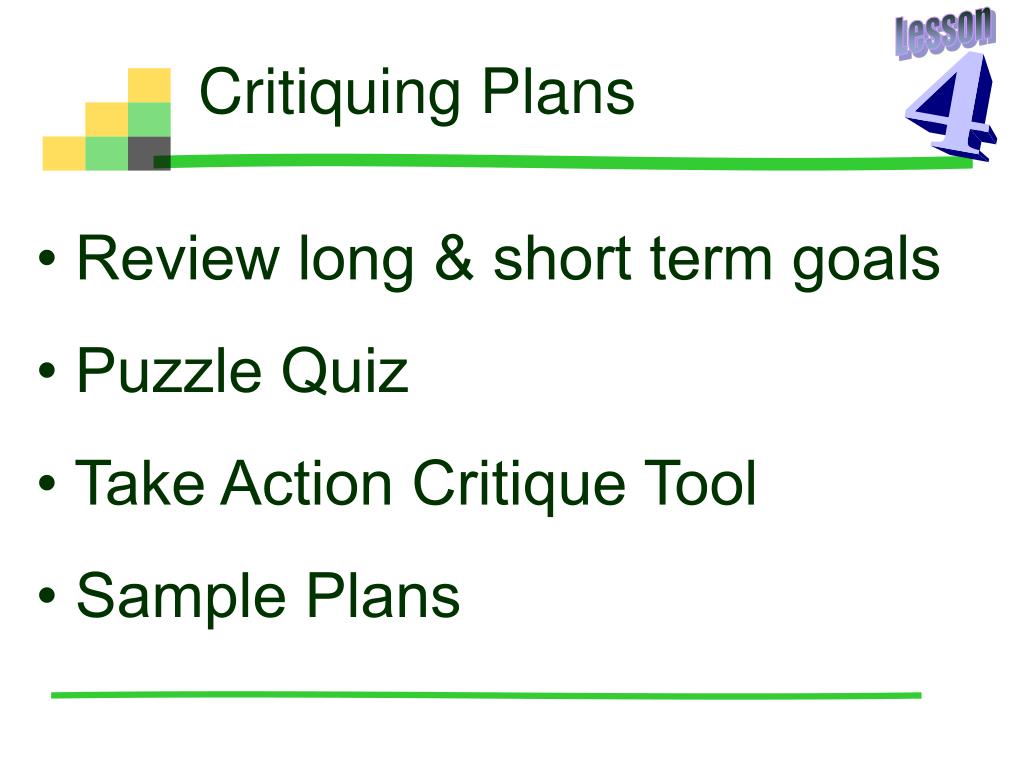Select the large blue number 4 graphic
This screenshot has width=1024, height=768.
click(951, 106)
